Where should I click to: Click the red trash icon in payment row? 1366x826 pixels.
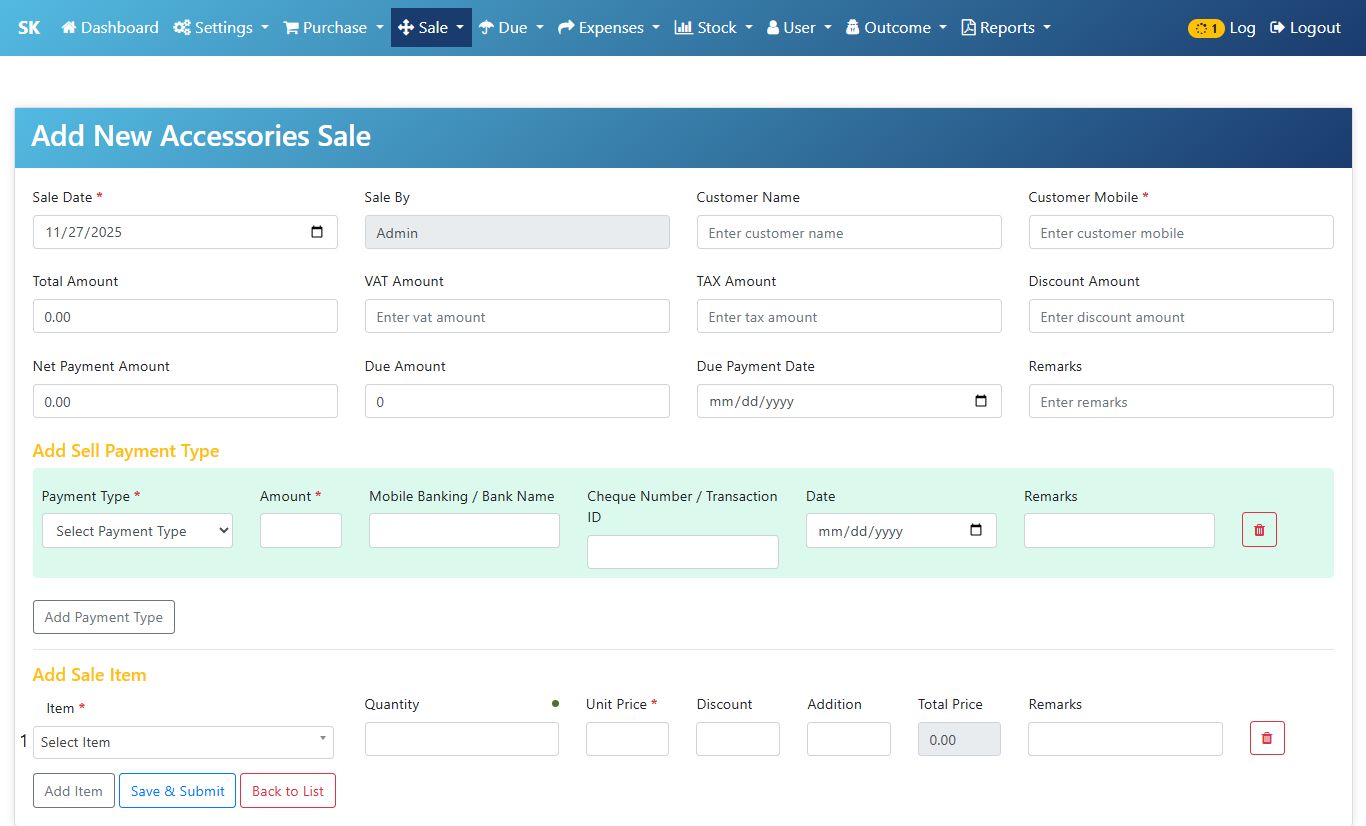click(1259, 530)
